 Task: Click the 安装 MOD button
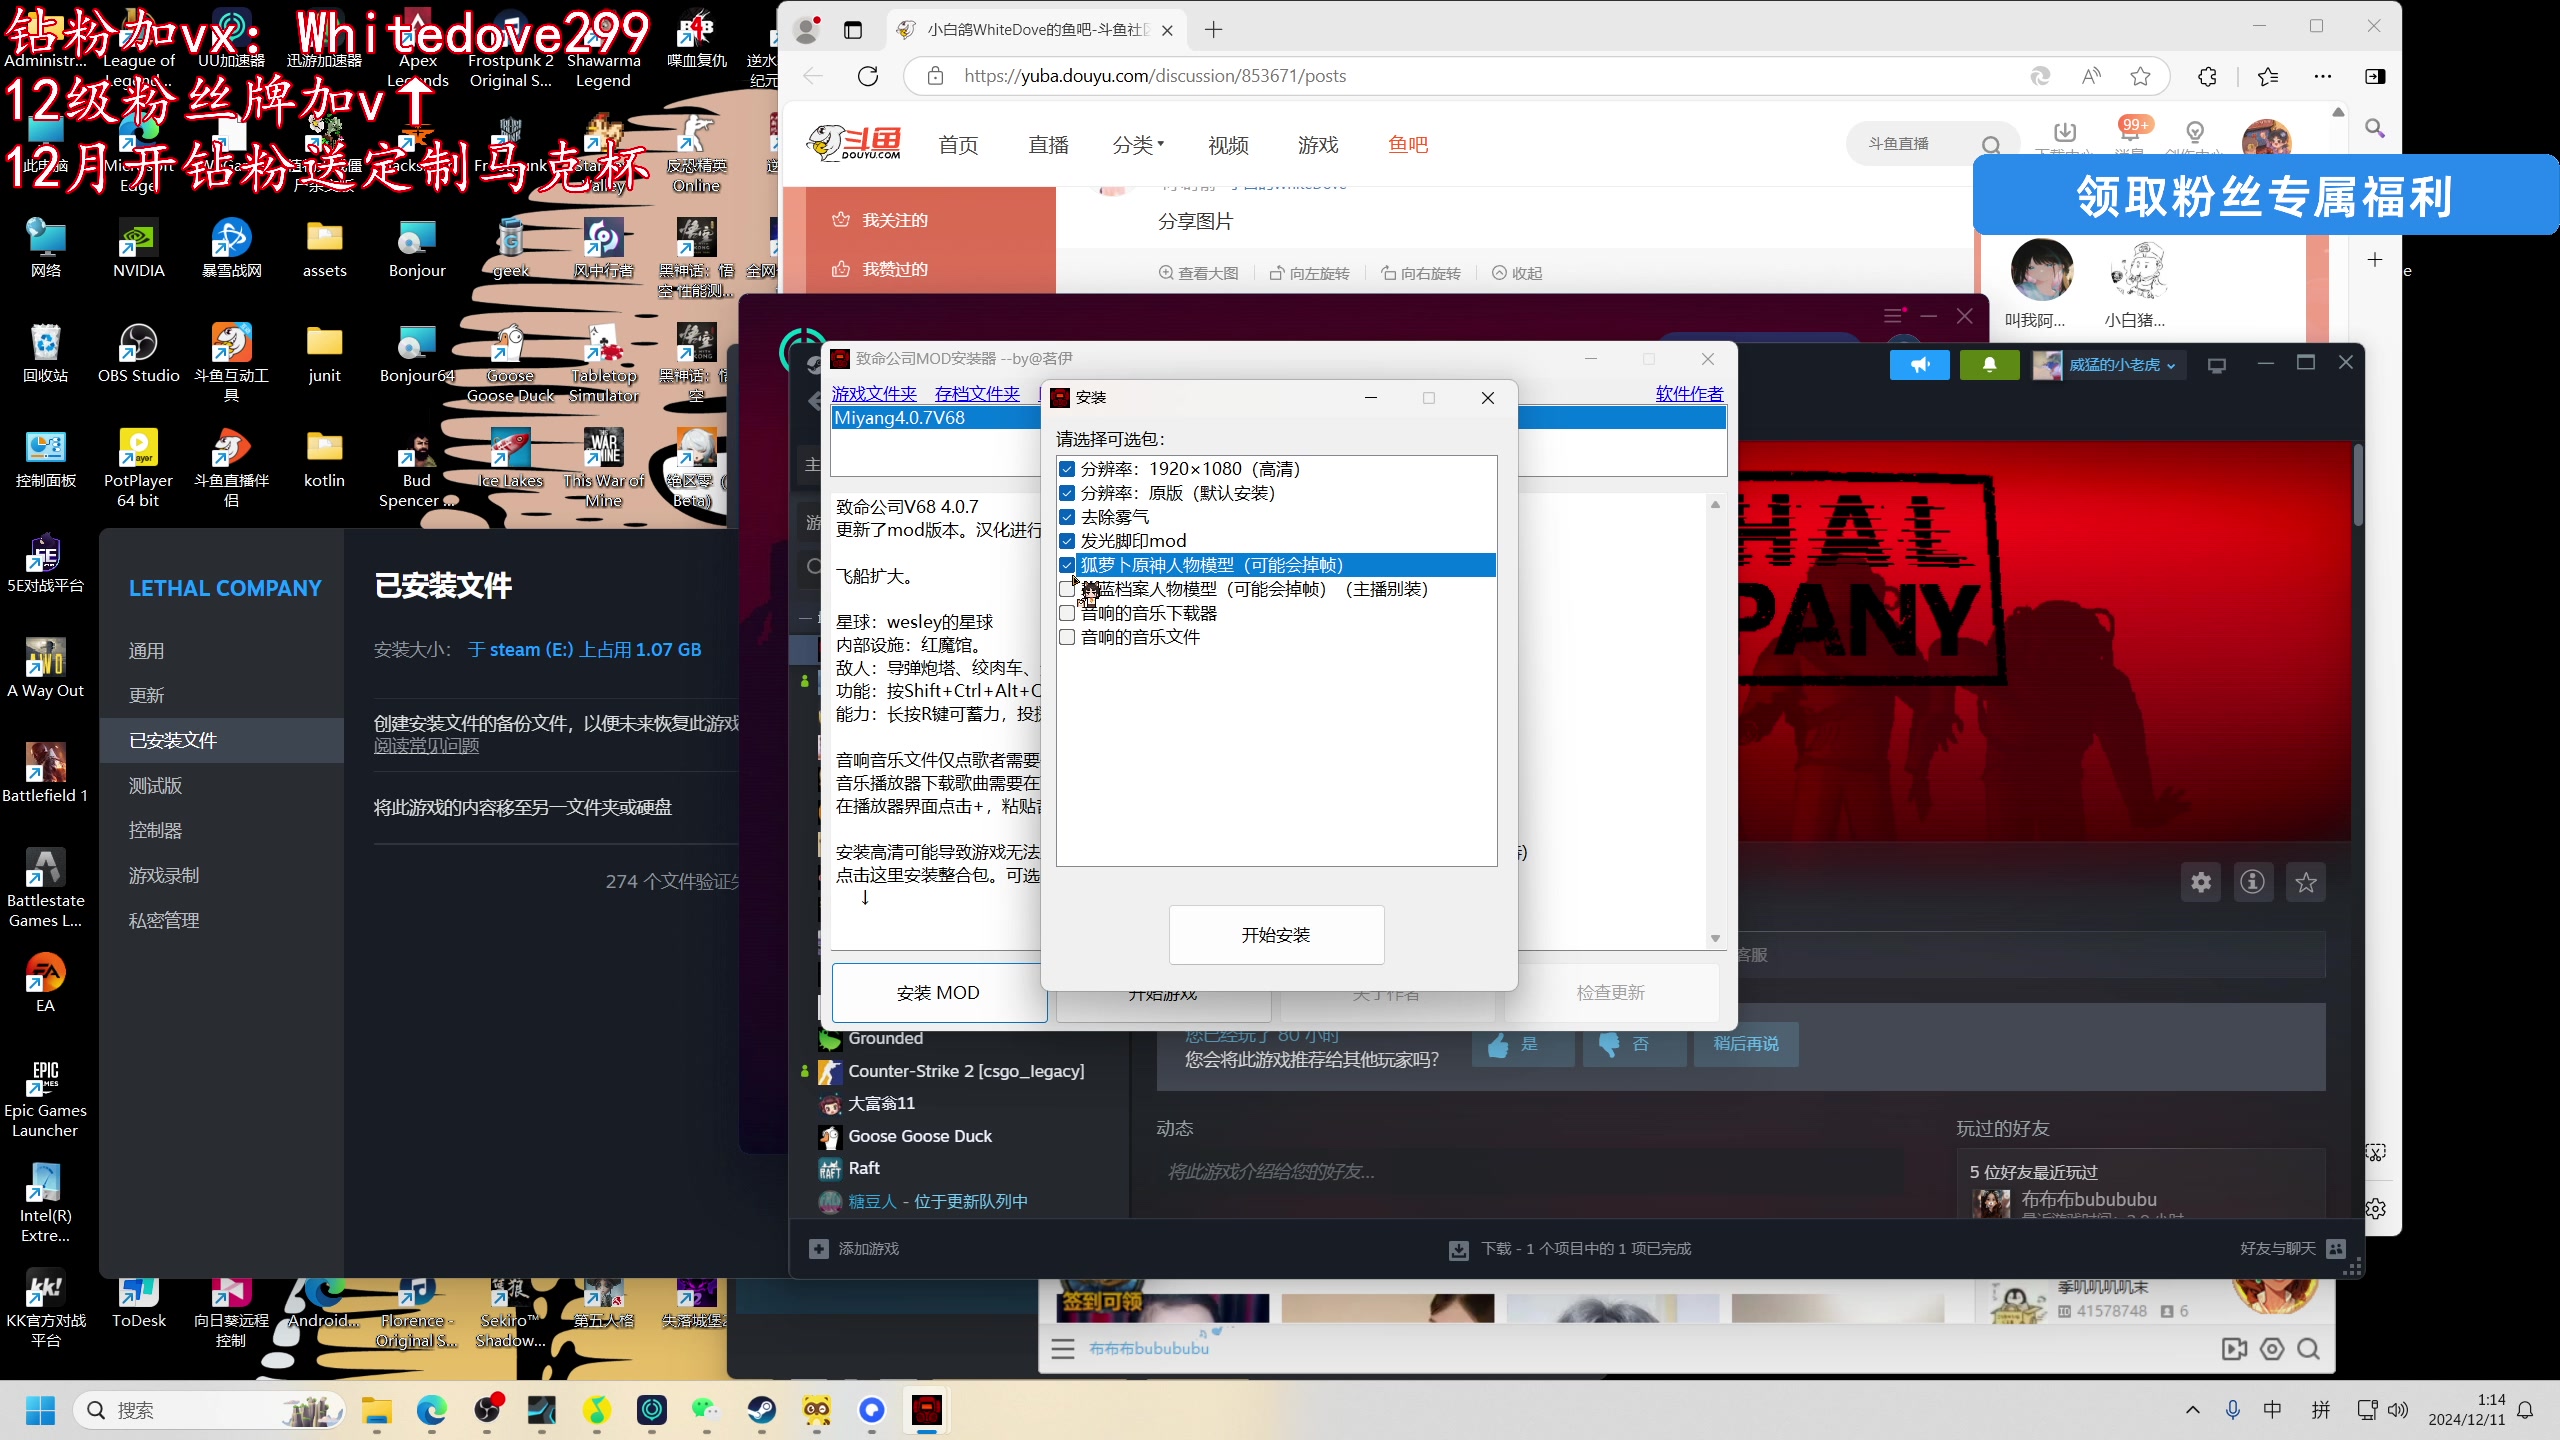pos(938,993)
